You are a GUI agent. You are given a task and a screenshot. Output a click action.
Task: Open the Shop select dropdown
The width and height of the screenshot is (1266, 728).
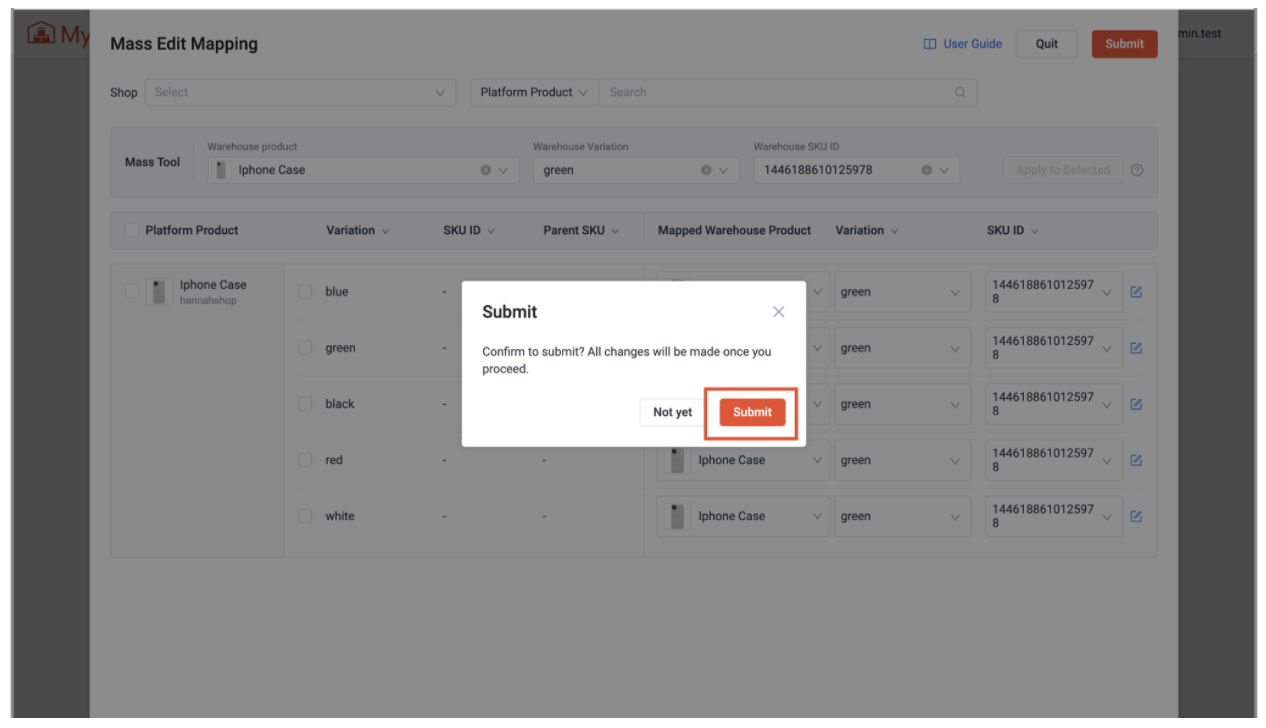click(x=300, y=92)
